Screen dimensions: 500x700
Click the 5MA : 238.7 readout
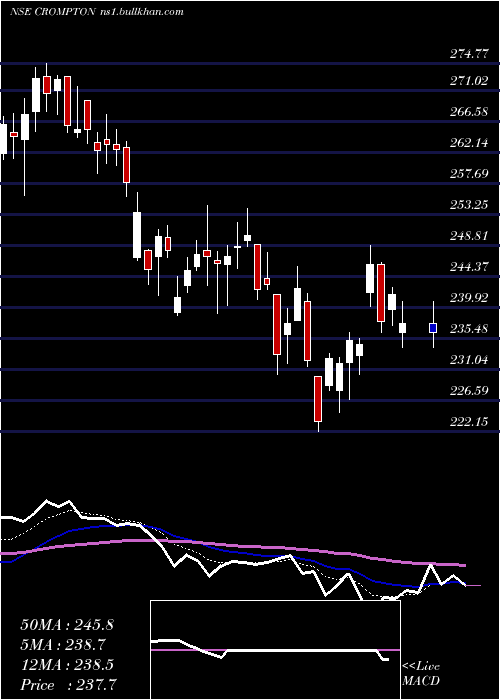[64, 645]
